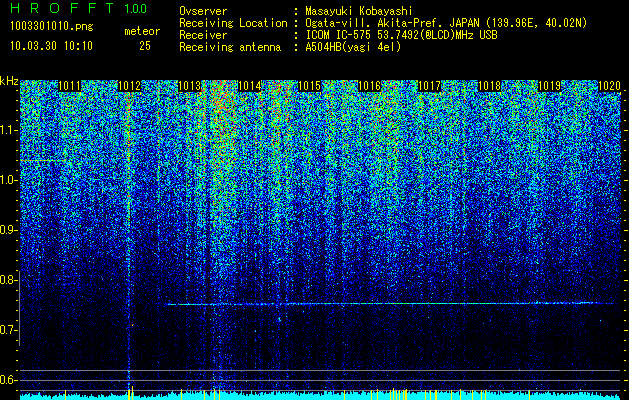Click the kHz axis unit label
629x400 pixels.
click(9, 81)
